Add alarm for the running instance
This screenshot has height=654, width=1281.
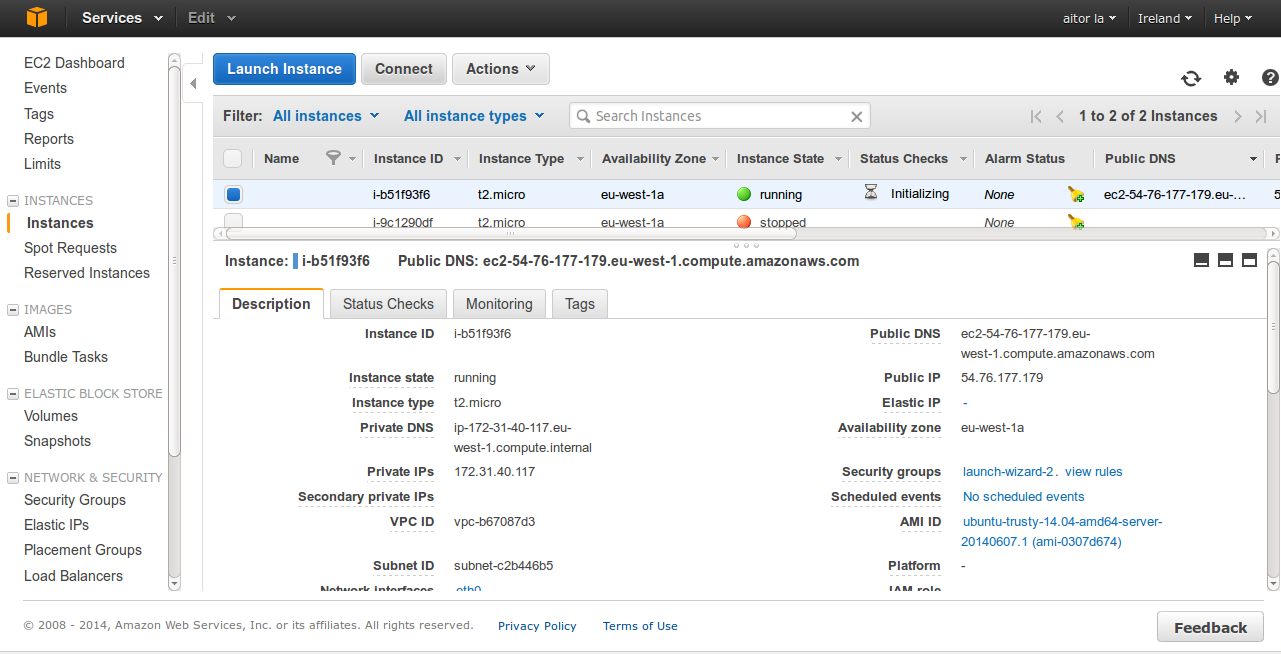coord(1076,195)
